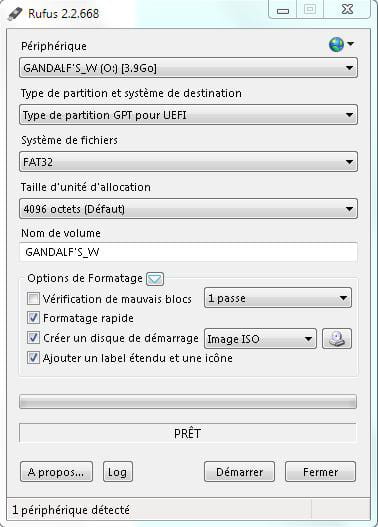This screenshot has width=378, height=527.
Task: Open the Périphérique device dropdown
Action: [x=188, y=68]
